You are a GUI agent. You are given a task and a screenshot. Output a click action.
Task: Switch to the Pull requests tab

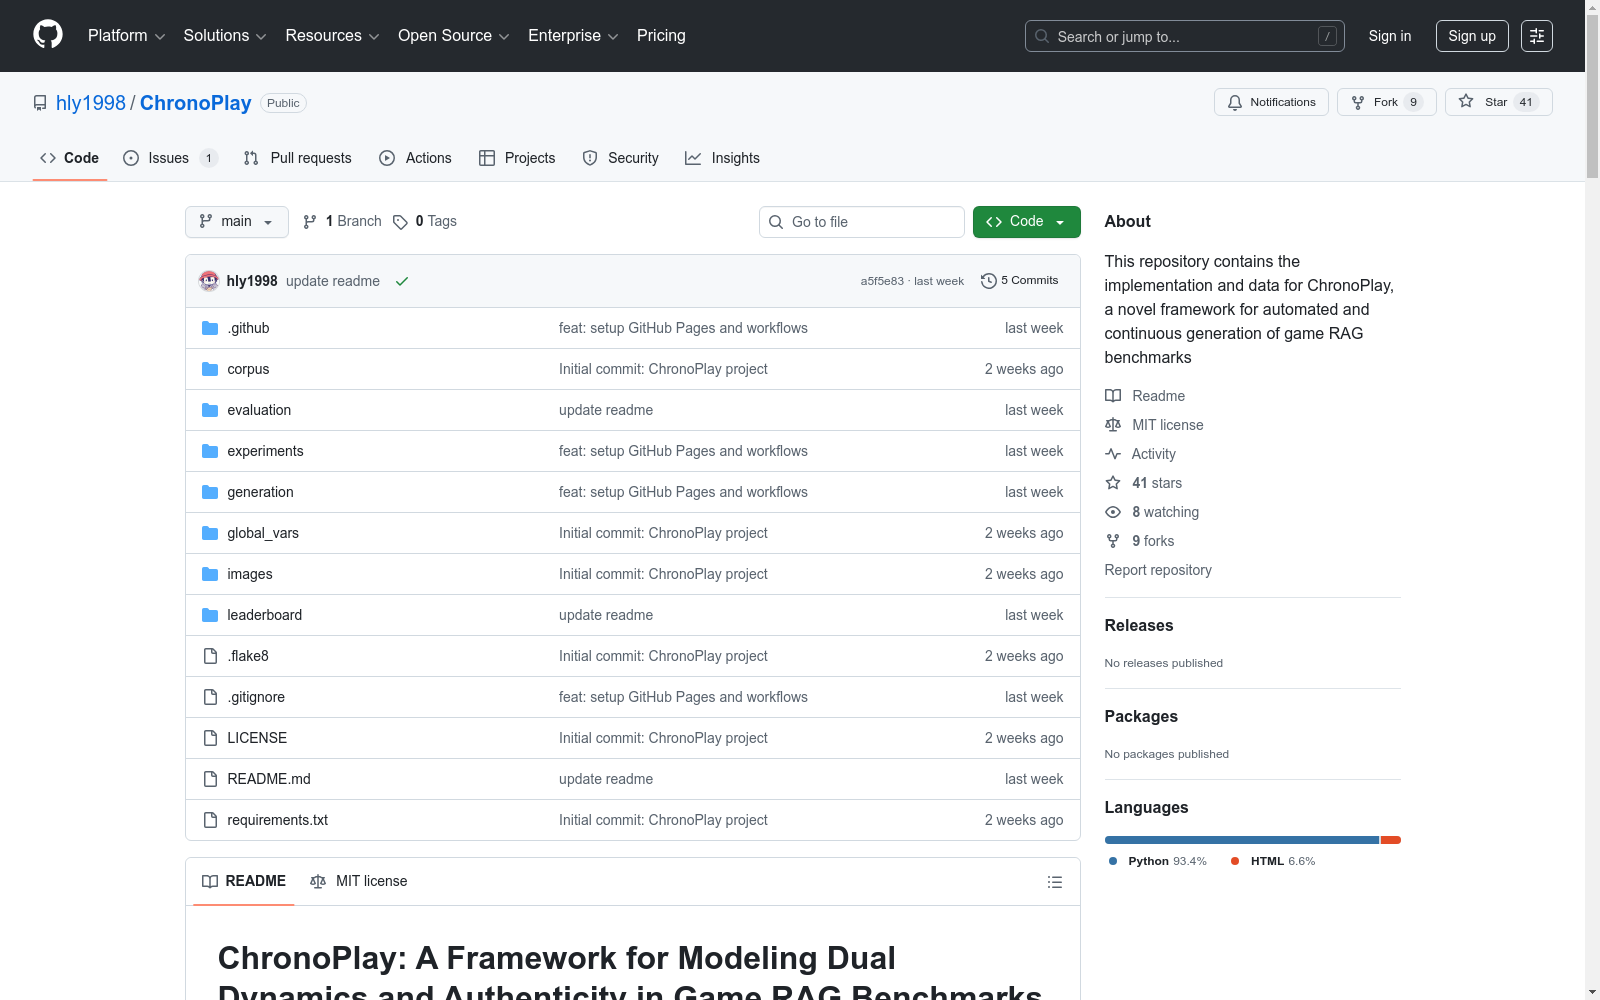pyautogui.click(x=298, y=158)
